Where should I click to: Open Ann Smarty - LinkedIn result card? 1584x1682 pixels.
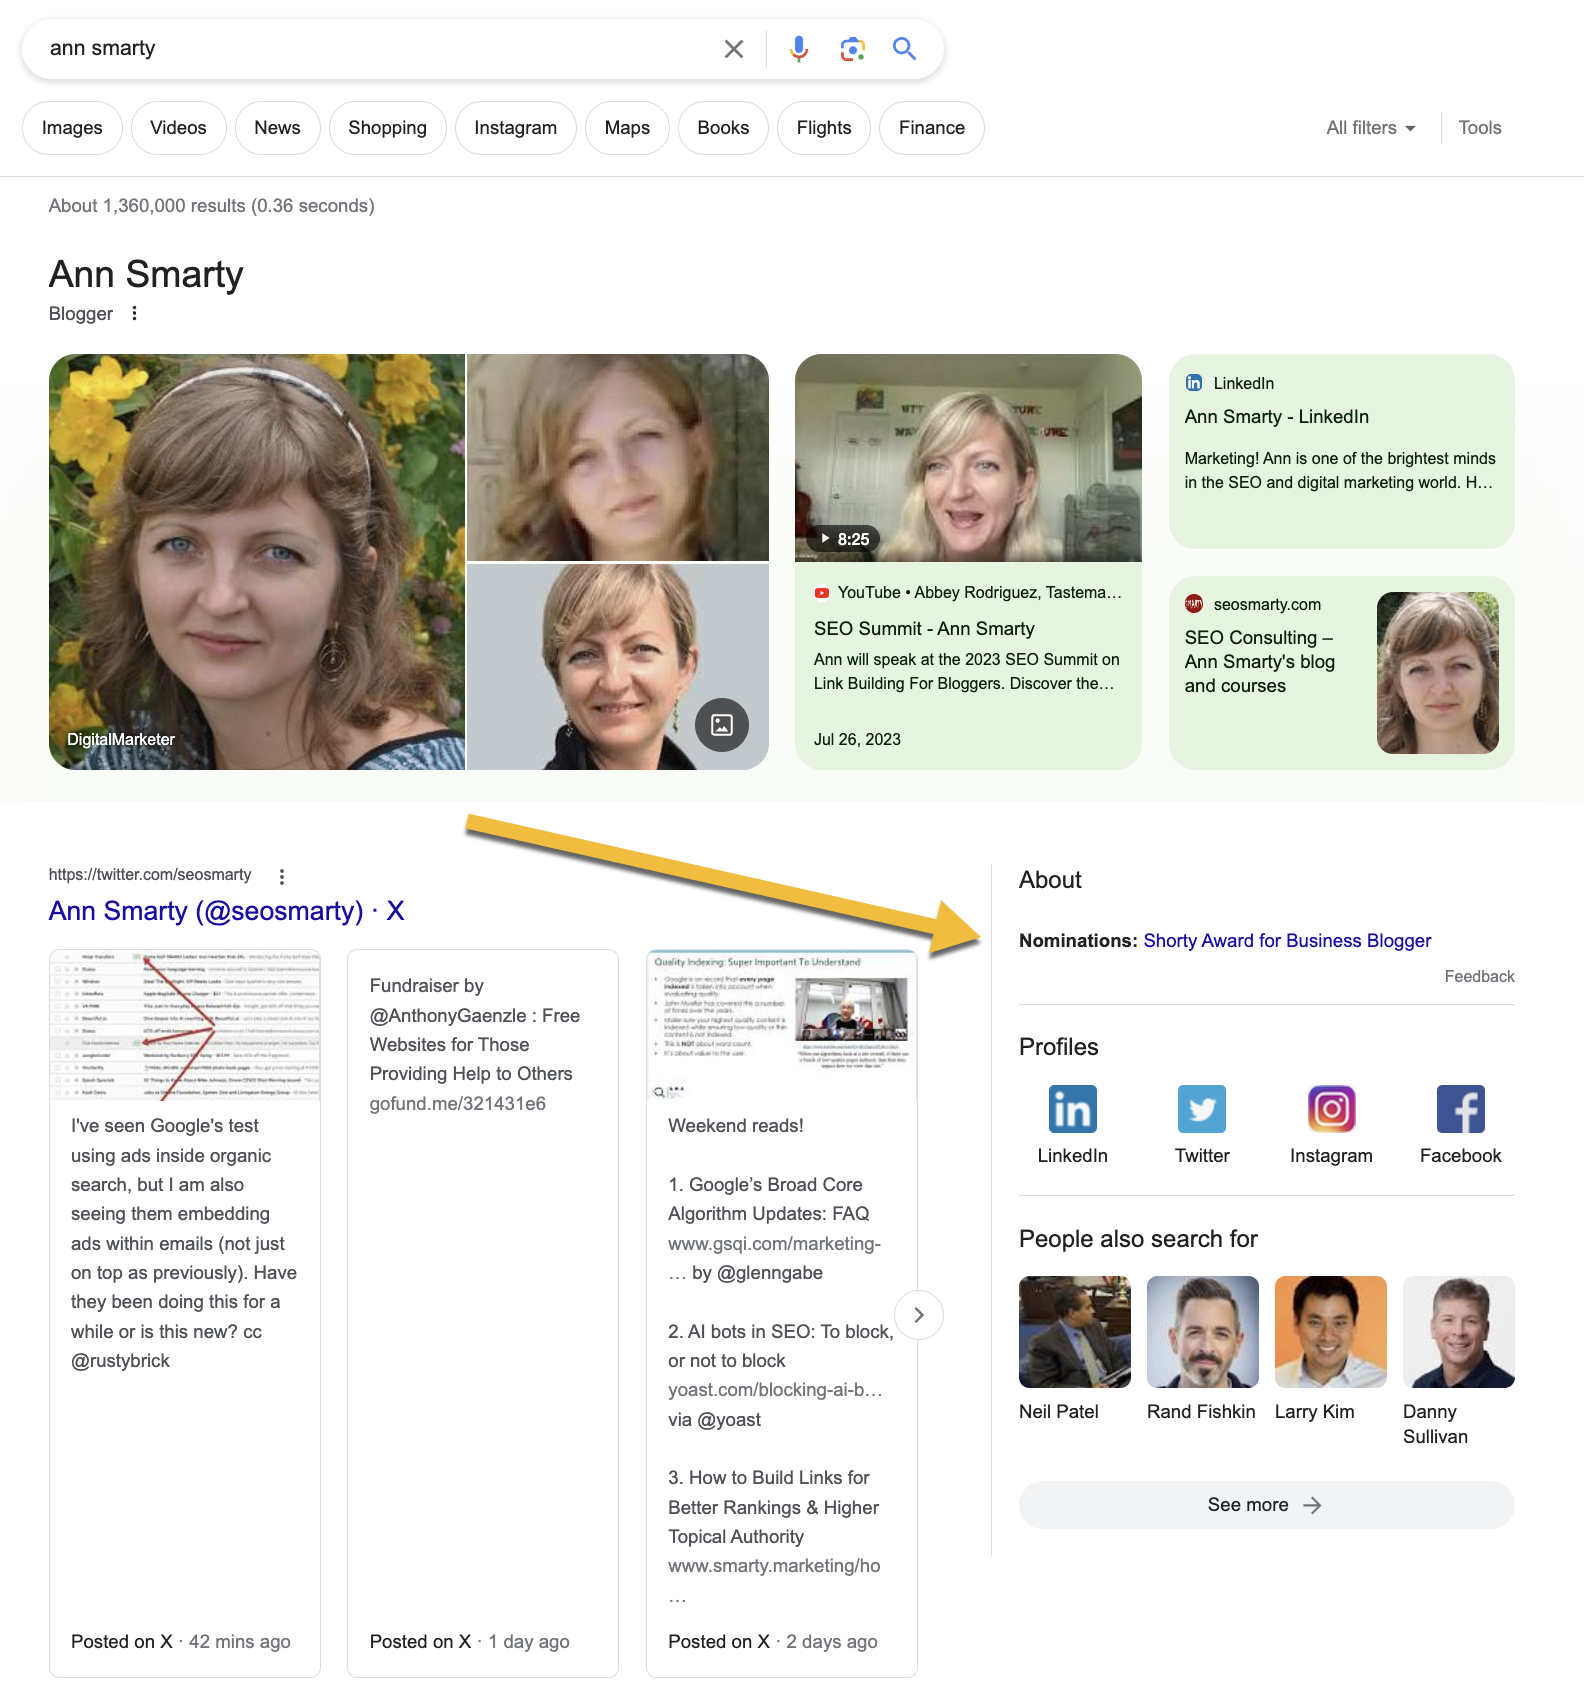click(1341, 451)
